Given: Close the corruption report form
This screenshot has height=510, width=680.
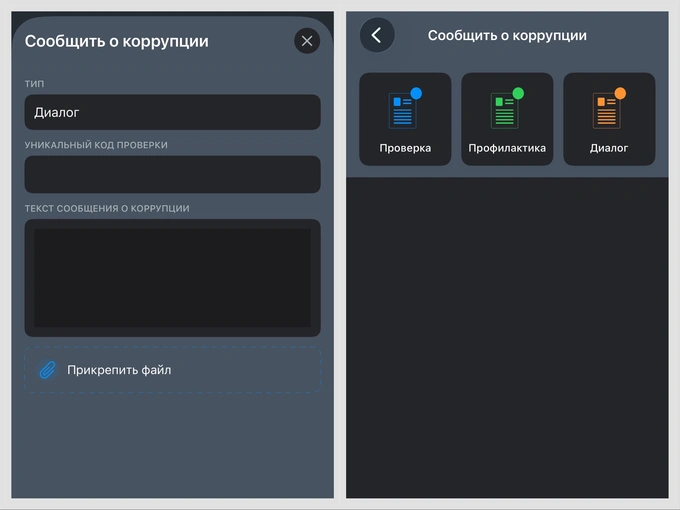Looking at the screenshot, I should (307, 41).
